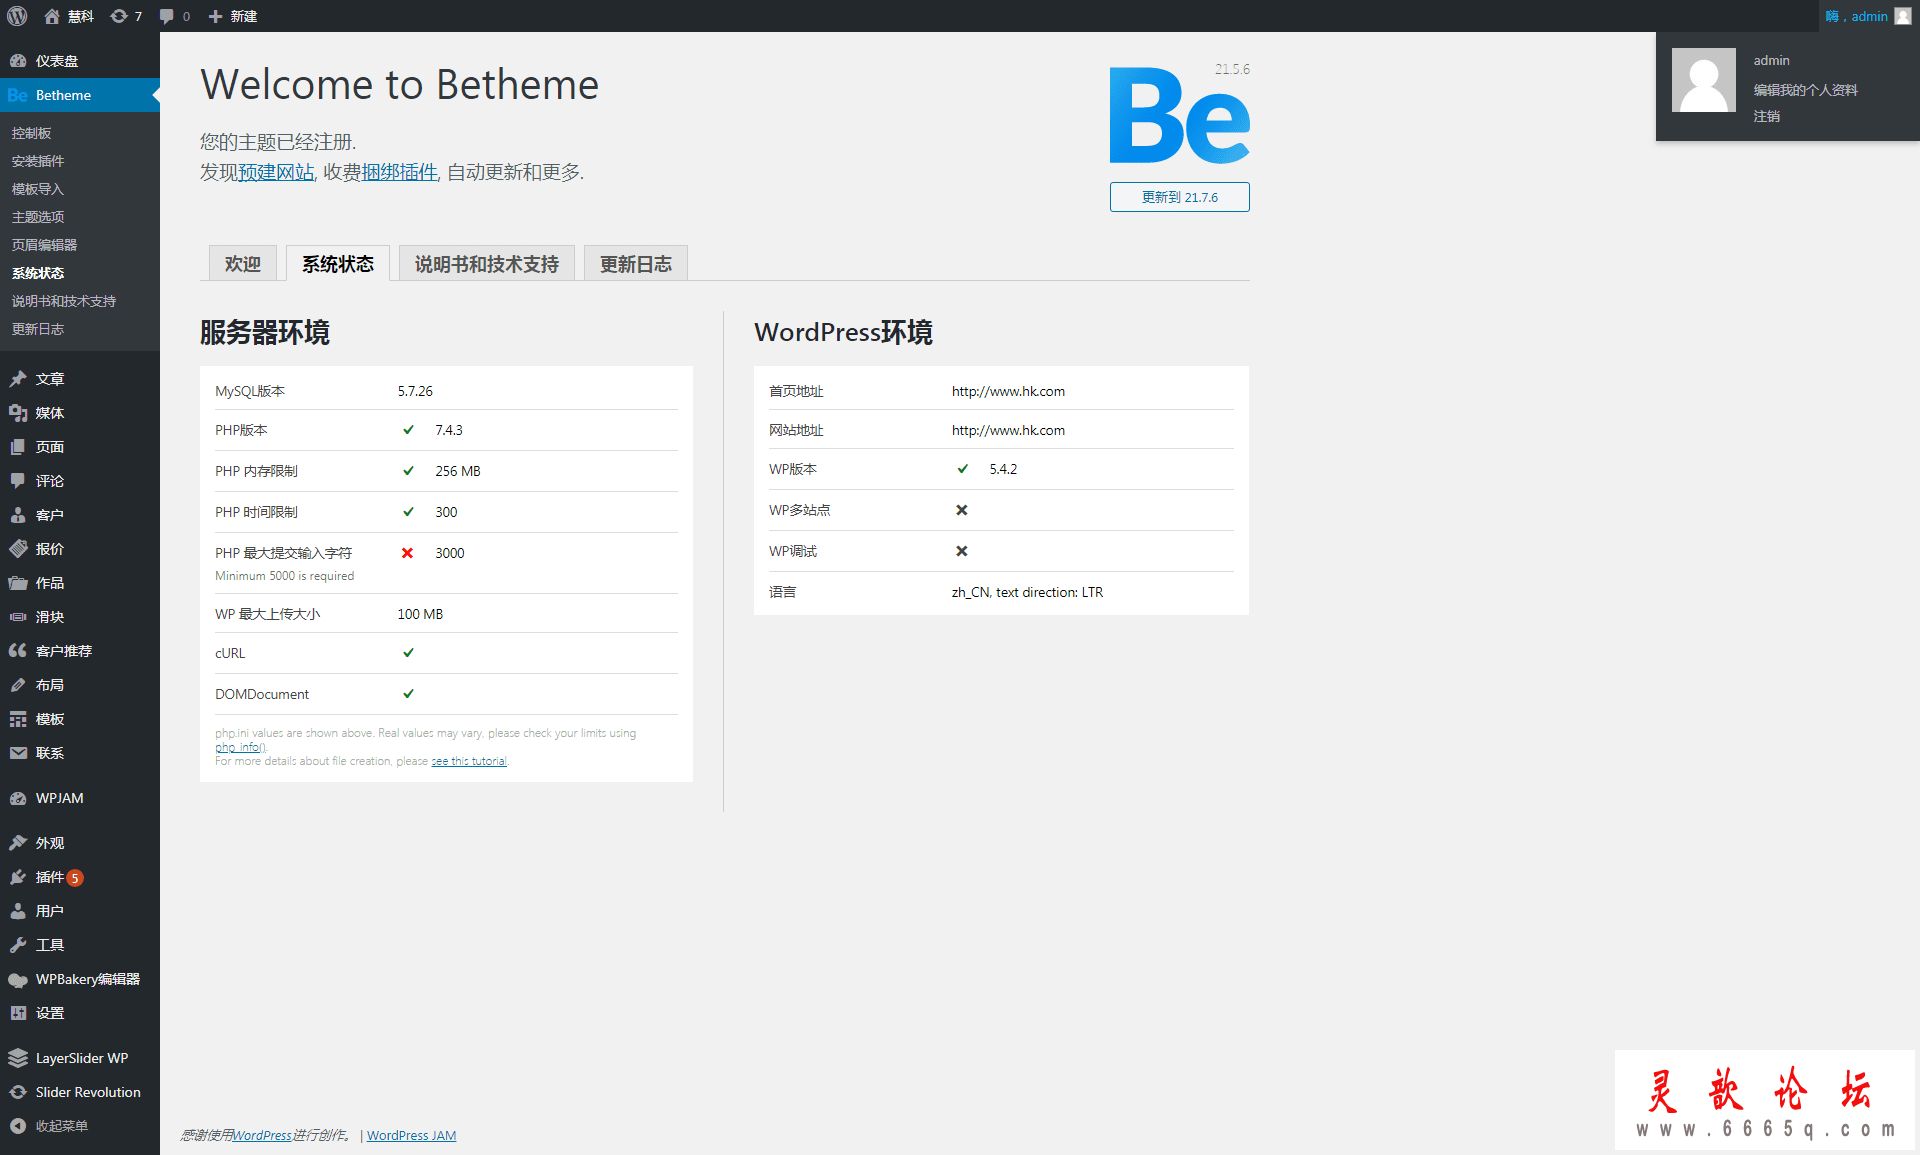Viewport: 1920px width, 1155px height.
Task: Open the php_info() link
Action: click(239, 747)
